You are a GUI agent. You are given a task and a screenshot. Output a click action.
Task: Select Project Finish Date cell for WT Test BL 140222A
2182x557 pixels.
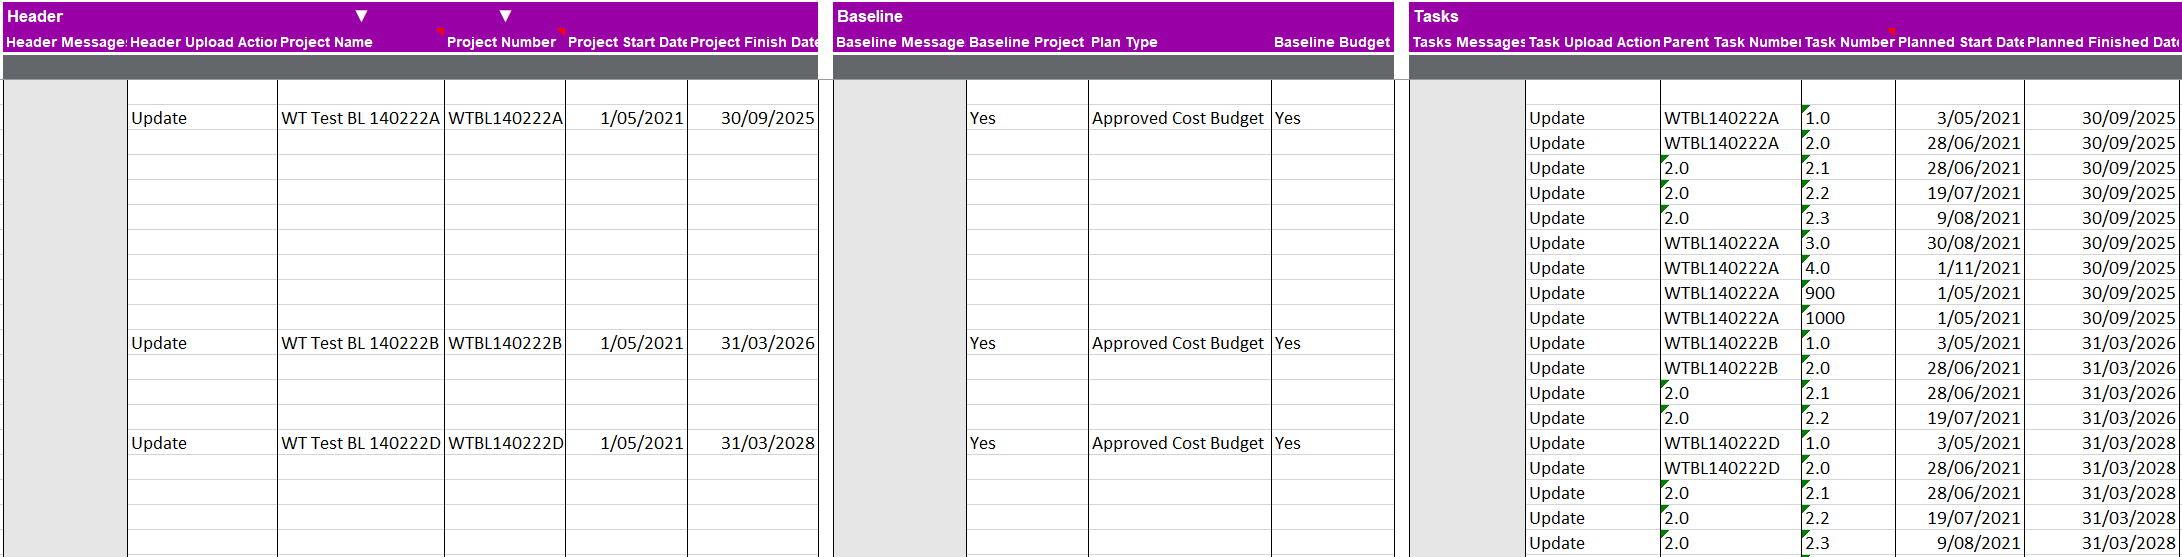tap(753, 118)
